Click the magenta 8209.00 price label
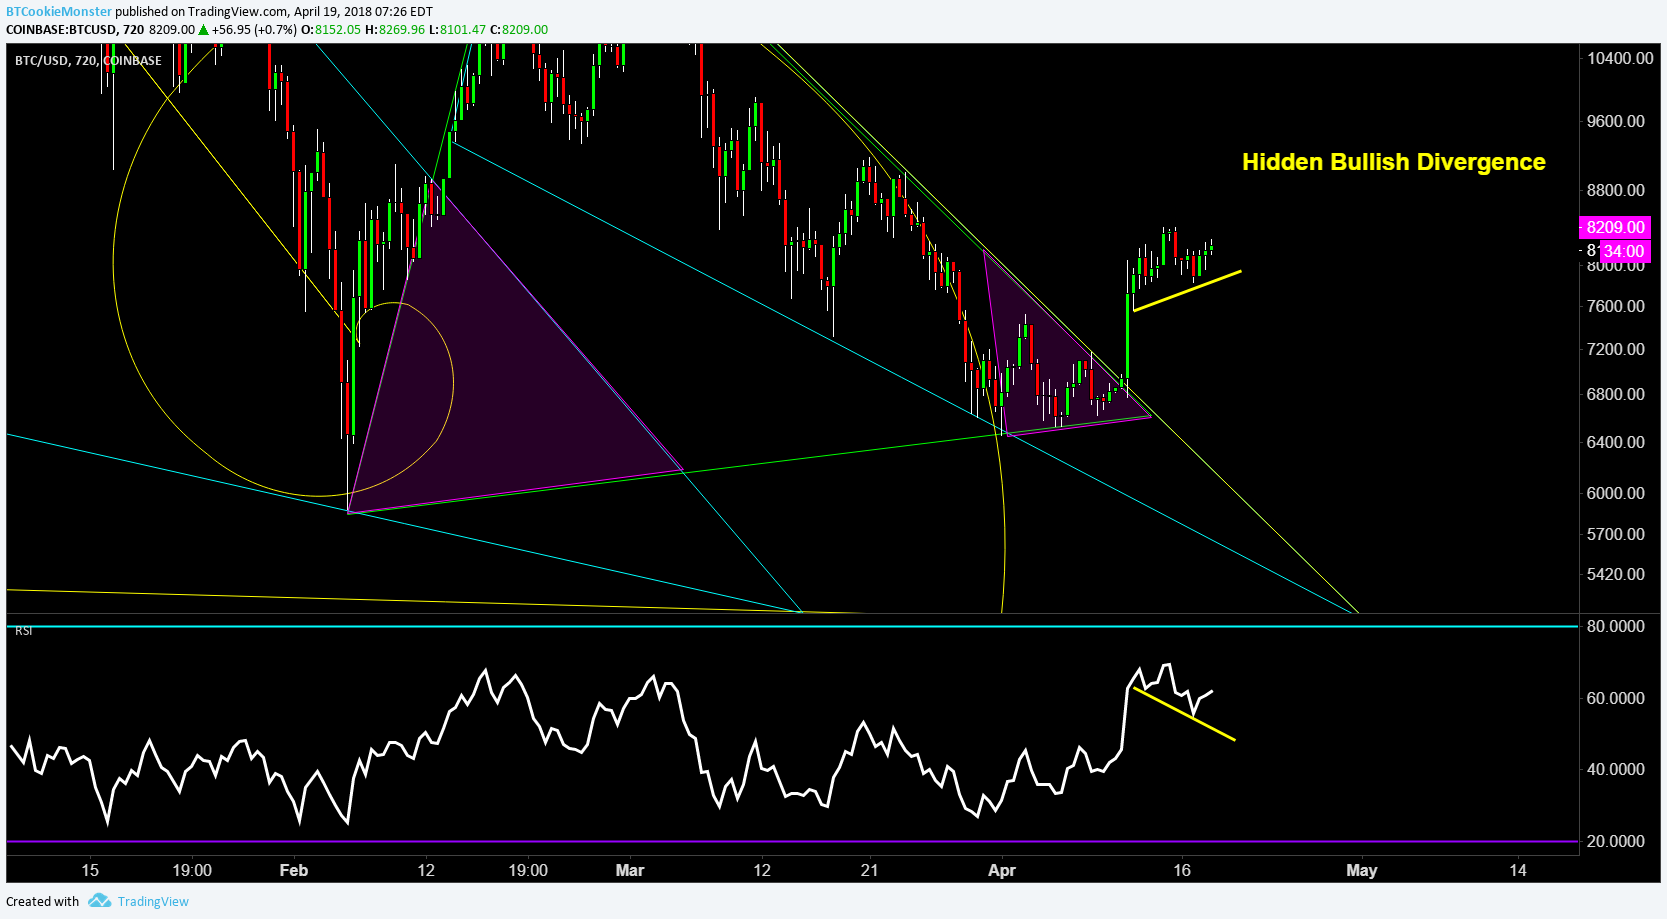Image resolution: width=1667 pixels, height=919 pixels. pos(1615,227)
